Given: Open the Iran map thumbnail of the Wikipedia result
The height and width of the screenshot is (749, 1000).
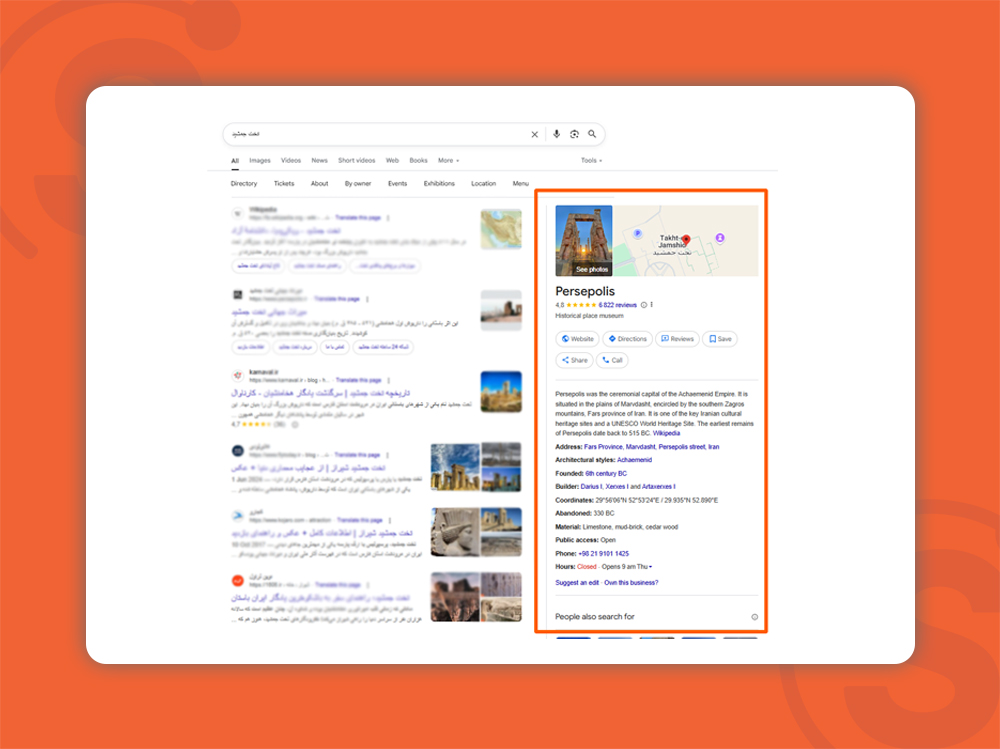Looking at the screenshot, I should (x=501, y=229).
